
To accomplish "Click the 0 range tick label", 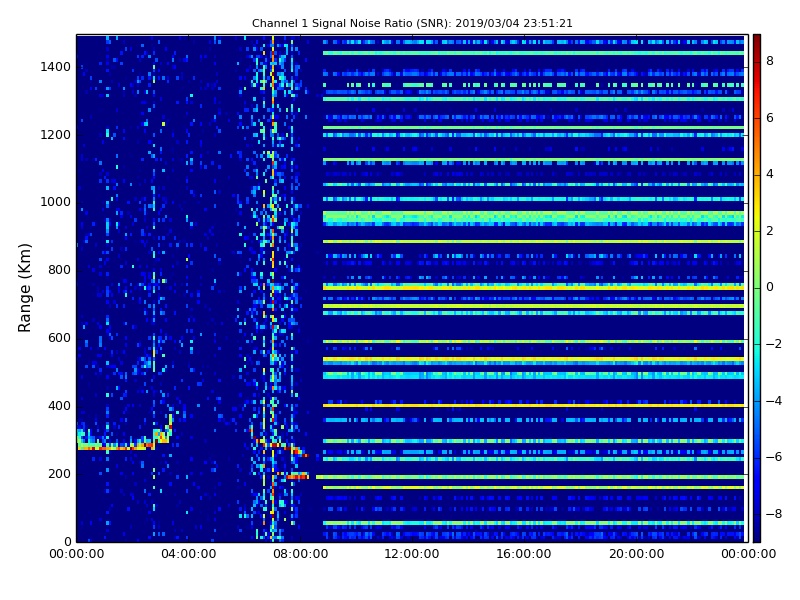I will (67, 541).
